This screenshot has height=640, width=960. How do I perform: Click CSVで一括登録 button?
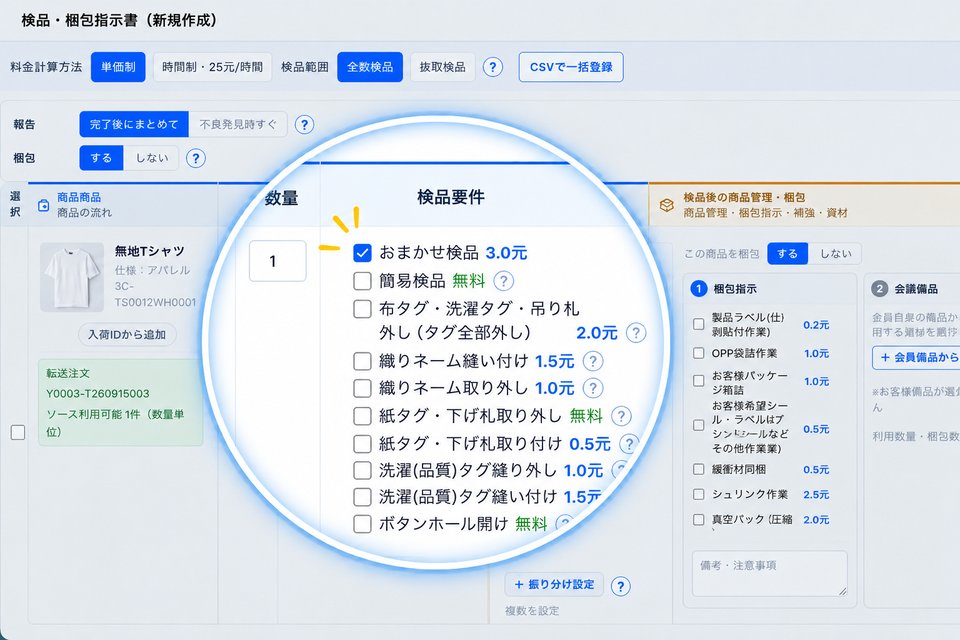click(571, 67)
